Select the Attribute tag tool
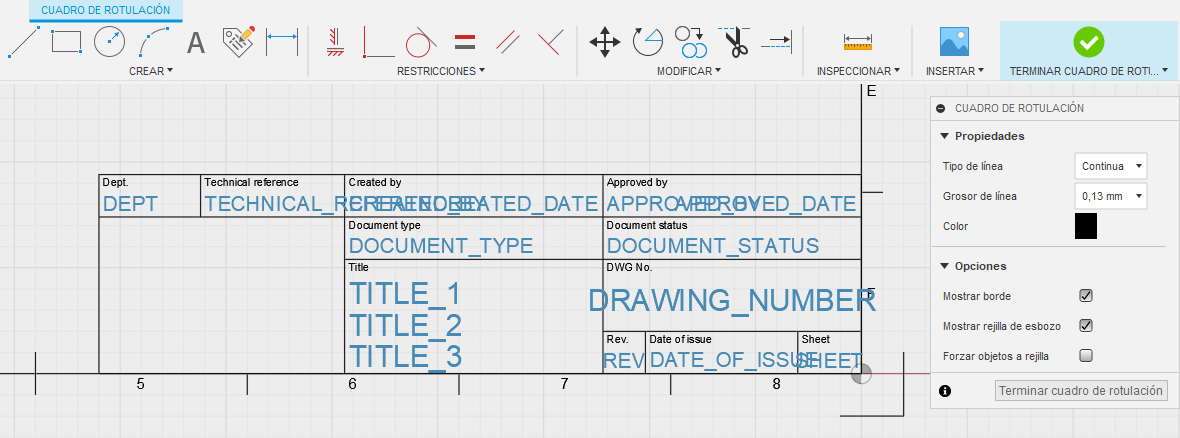 click(x=239, y=41)
